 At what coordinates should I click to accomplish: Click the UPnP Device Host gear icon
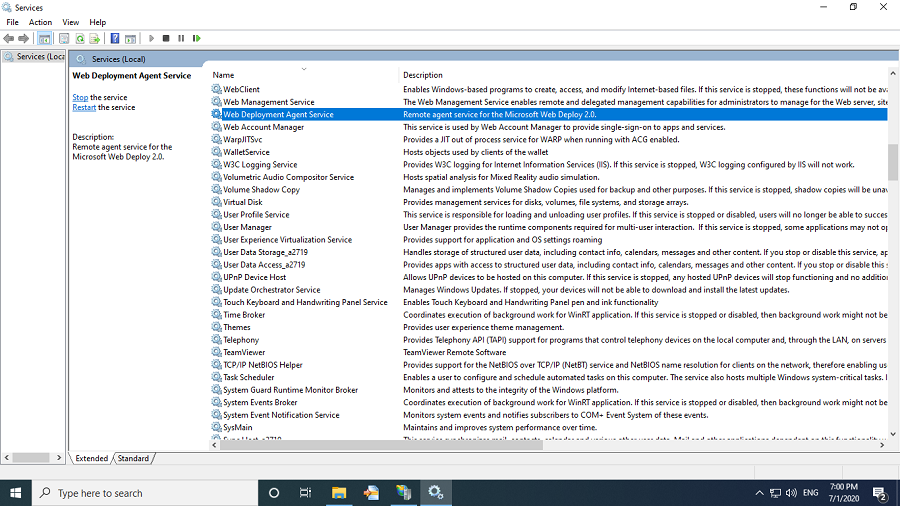[216, 277]
